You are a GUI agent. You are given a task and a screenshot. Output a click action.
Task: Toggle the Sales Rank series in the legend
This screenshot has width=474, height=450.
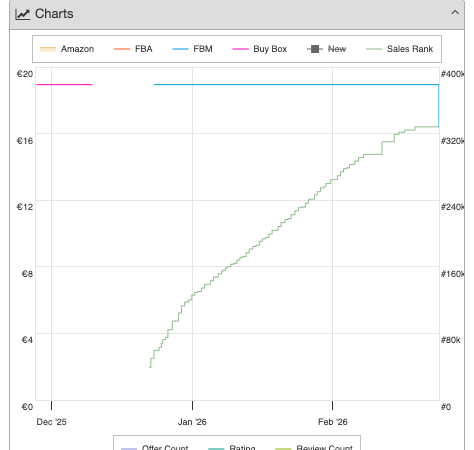(399, 49)
